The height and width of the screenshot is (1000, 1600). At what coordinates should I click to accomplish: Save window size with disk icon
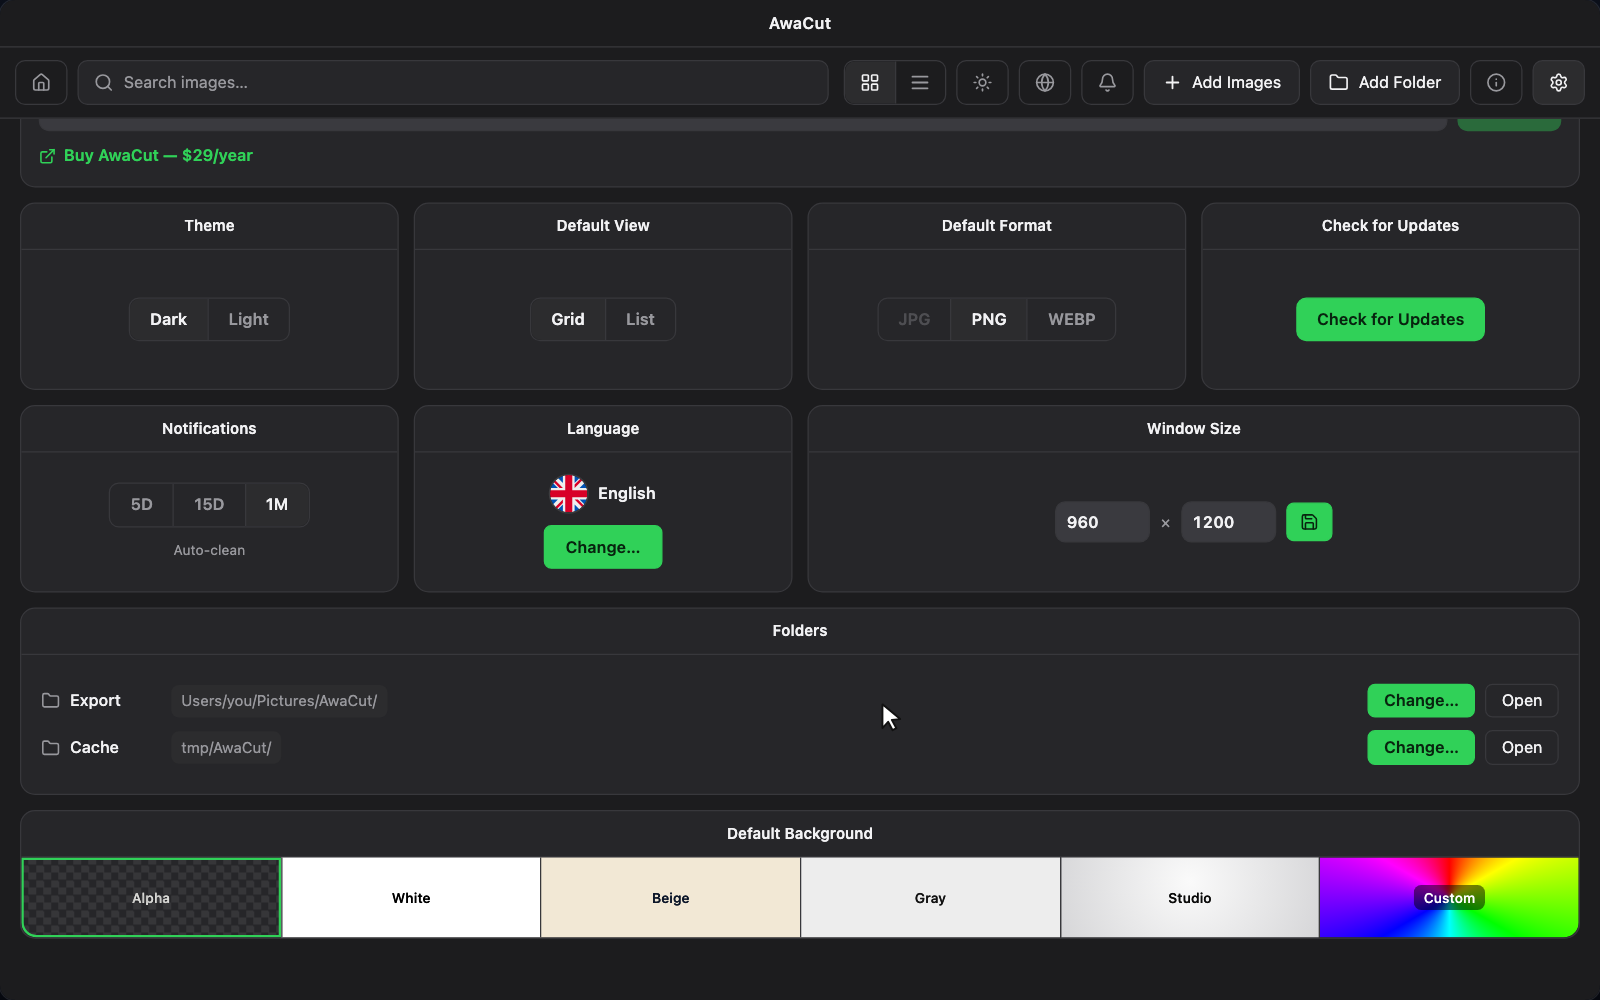1309,522
